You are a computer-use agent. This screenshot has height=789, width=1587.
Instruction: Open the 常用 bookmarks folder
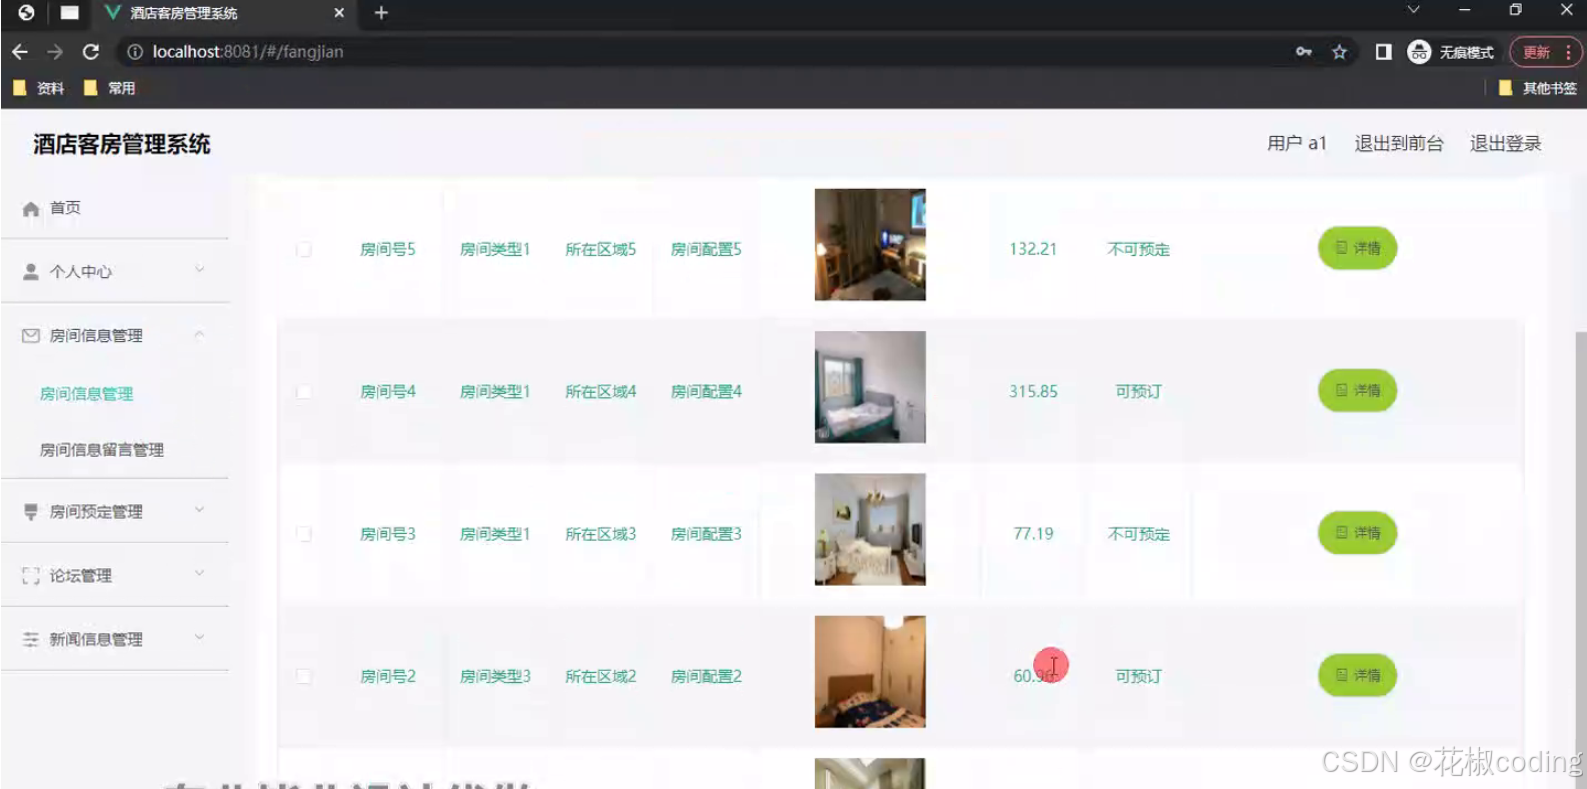[x=109, y=88]
